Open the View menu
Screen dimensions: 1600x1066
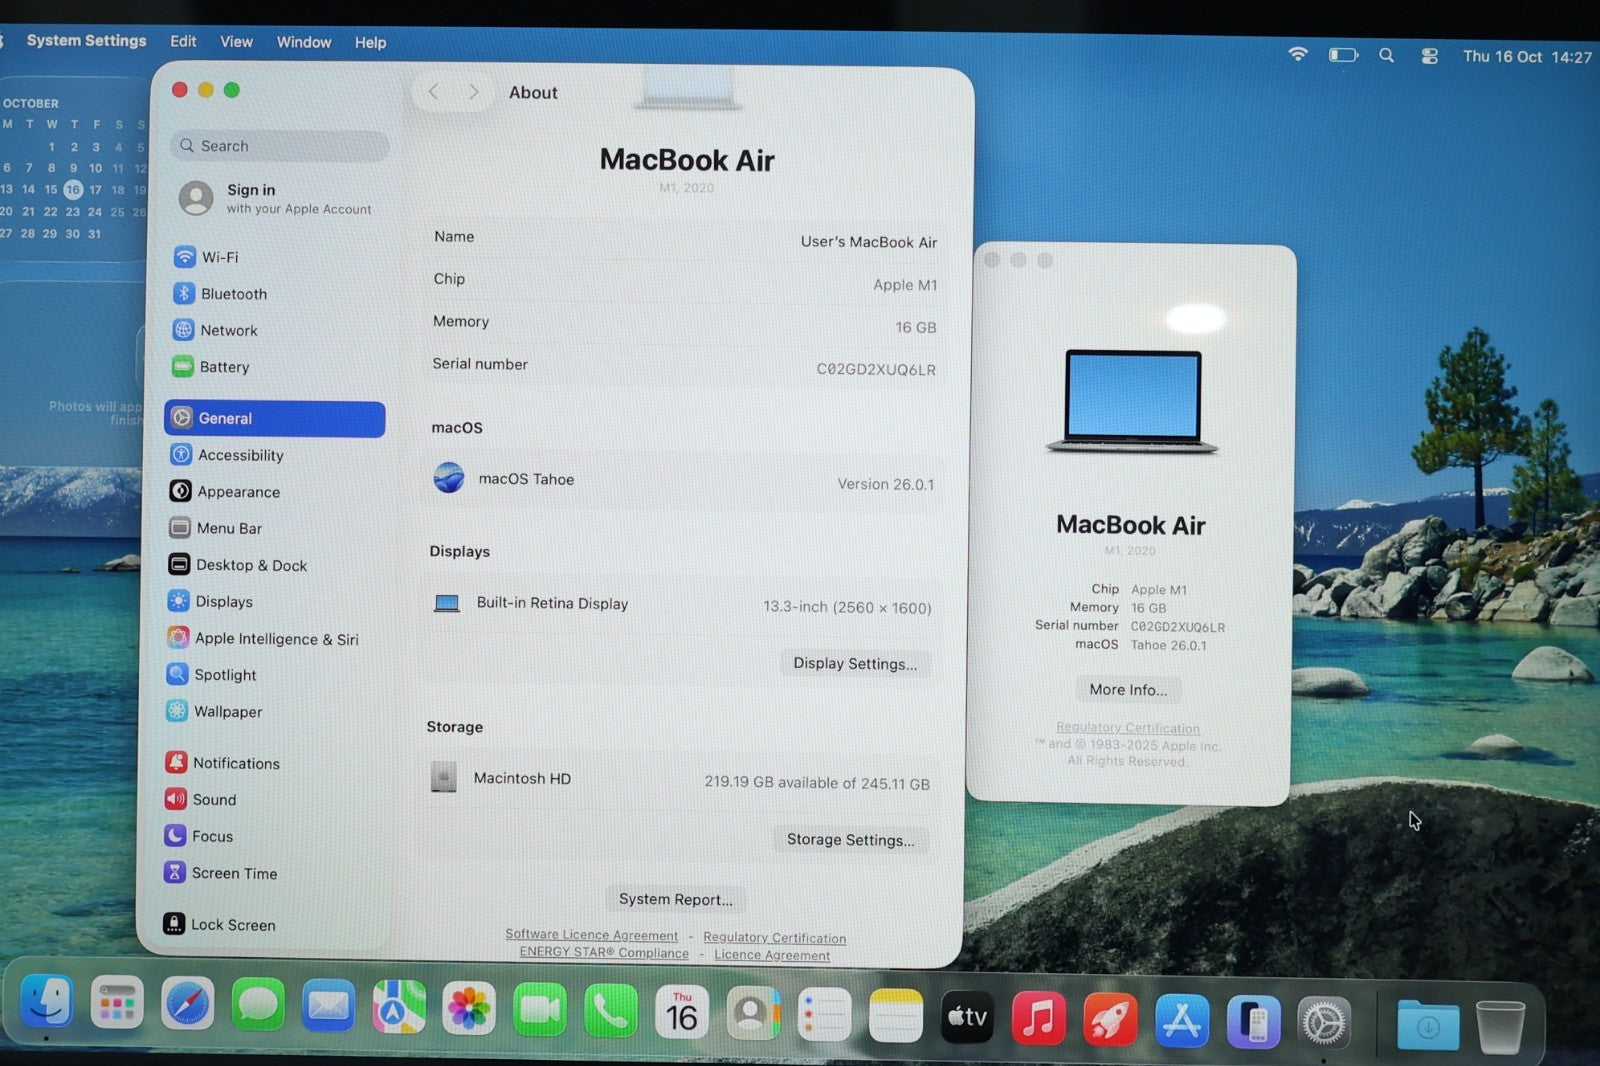(236, 42)
